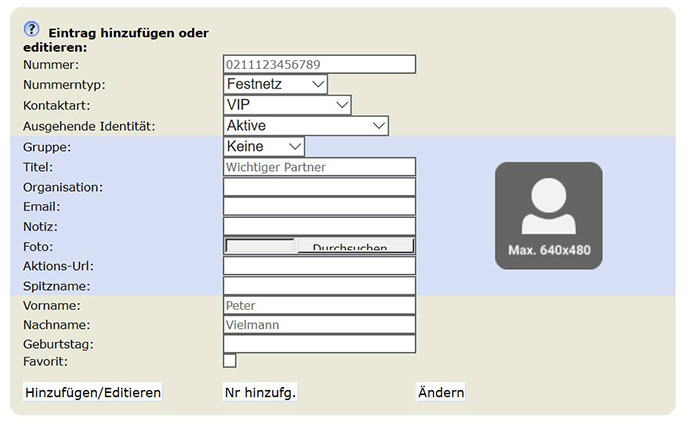Expand the Gruppe dropdown showing Keine
This screenshot has height=428, width=700.
[264, 147]
